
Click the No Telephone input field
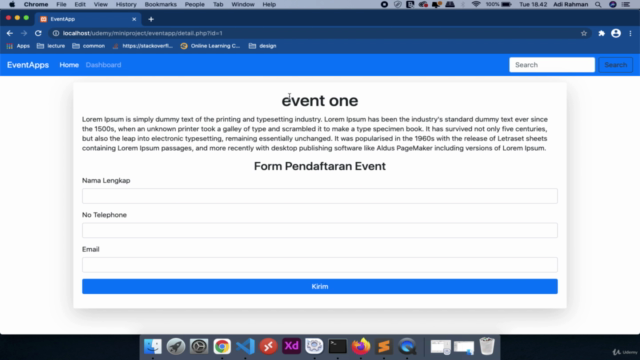(320, 230)
